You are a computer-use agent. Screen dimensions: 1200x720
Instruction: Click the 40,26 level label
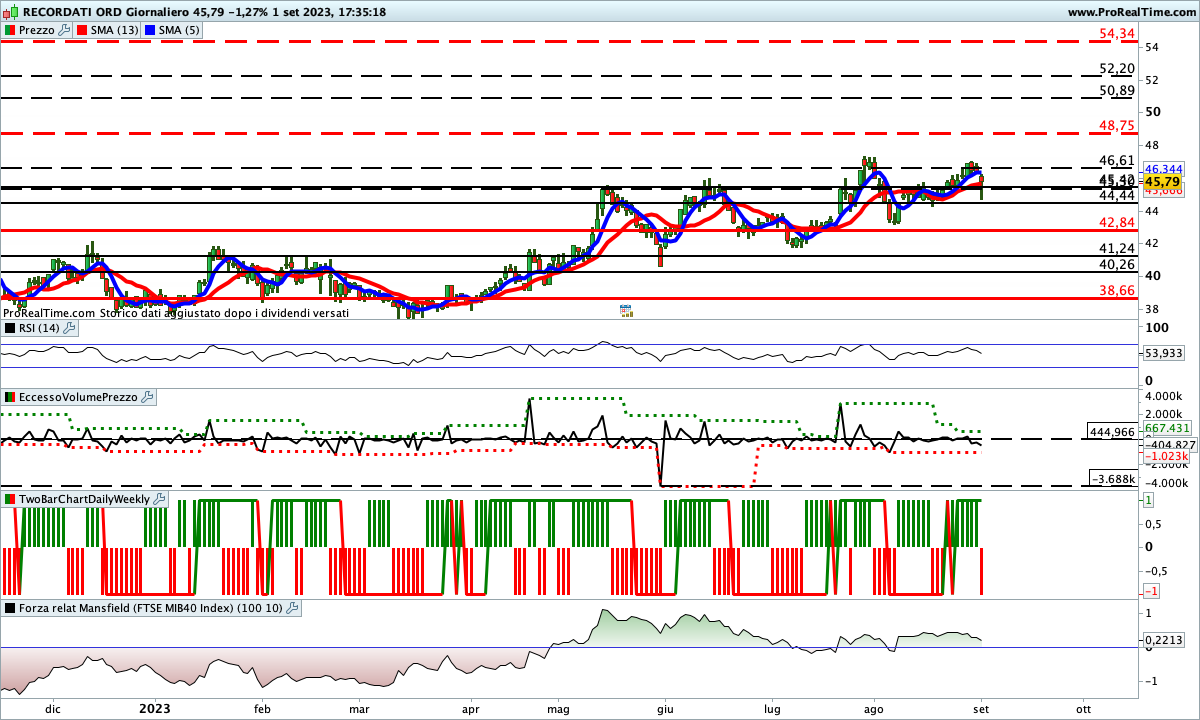click(1116, 264)
